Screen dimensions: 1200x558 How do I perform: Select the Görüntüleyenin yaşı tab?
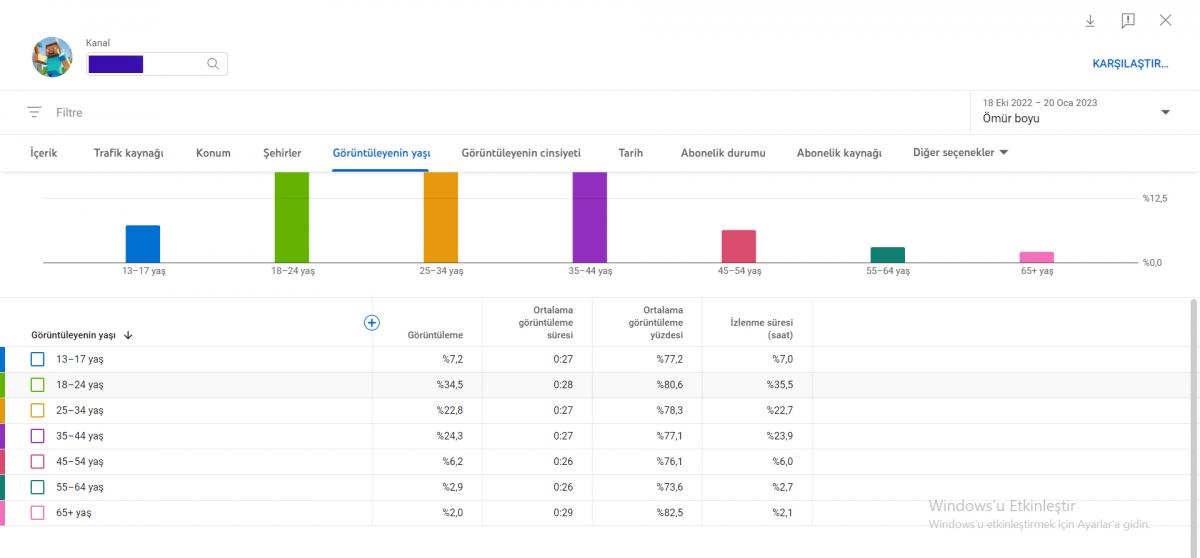[x=381, y=153]
